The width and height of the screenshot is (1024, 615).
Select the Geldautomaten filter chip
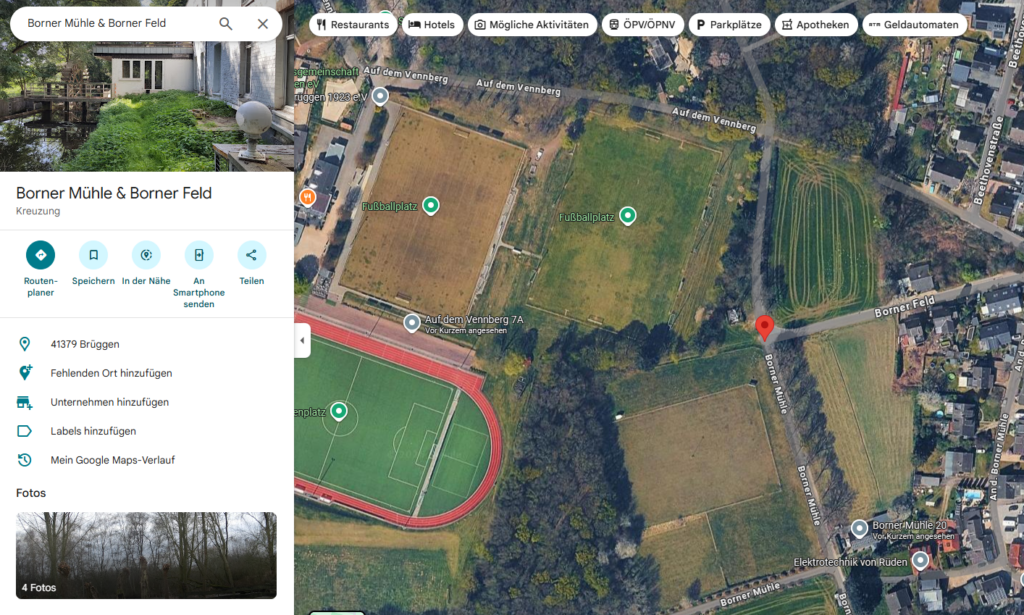coord(914,25)
